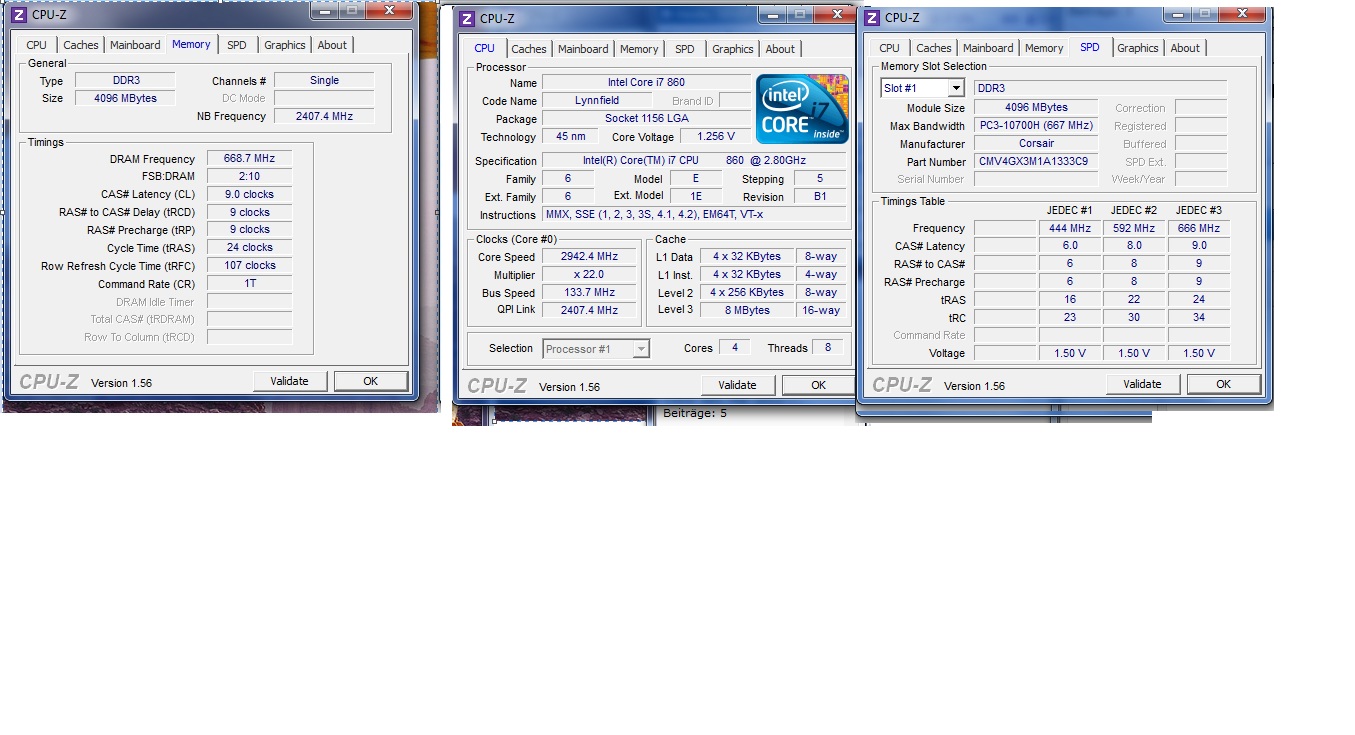Screen dimensions: 1355x735
Task: Click the Cores value 4
Action: coord(735,347)
